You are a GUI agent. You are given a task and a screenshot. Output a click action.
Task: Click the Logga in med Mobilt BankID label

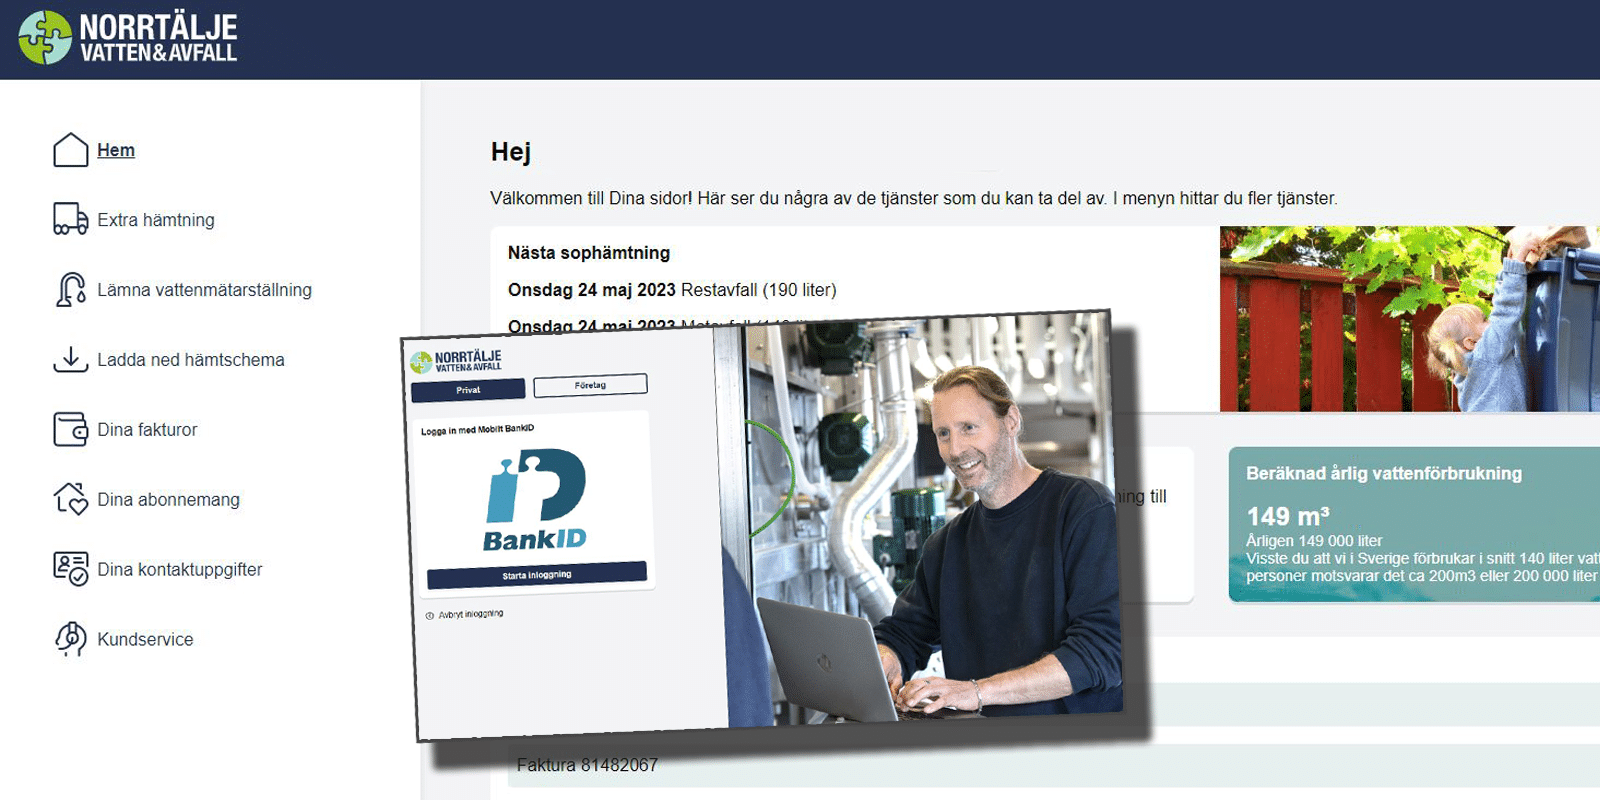(x=477, y=430)
